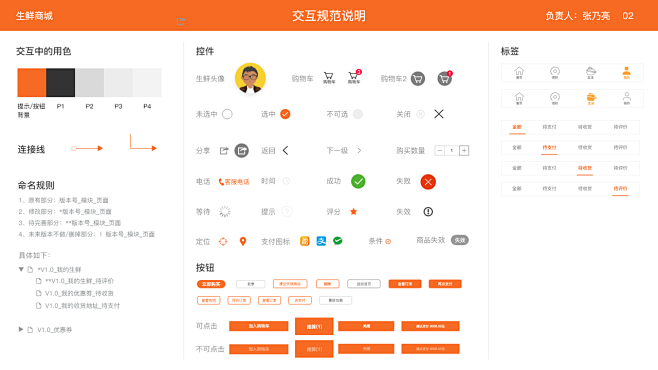This screenshot has width=658, height=370.
Task: Click the black exclamation circle icon
Action: tap(428, 211)
